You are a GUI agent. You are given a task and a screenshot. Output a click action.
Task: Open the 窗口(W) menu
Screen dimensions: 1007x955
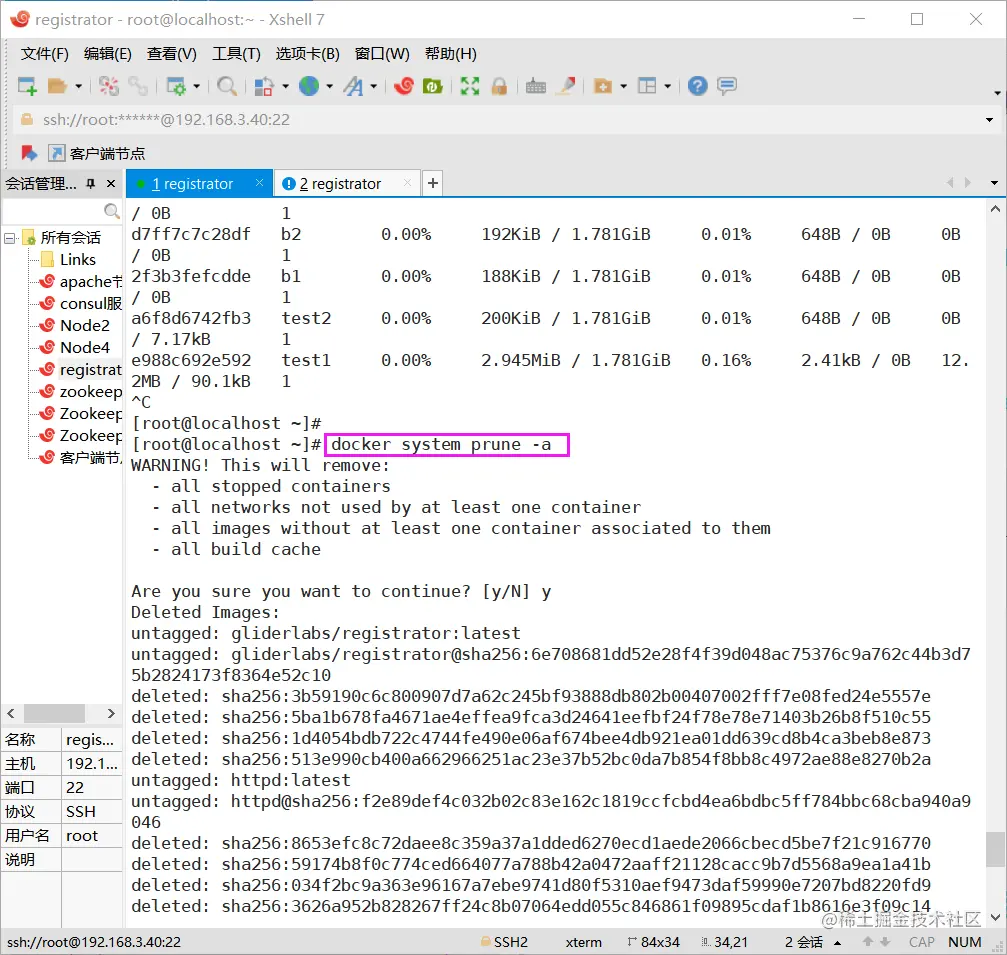click(x=382, y=53)
